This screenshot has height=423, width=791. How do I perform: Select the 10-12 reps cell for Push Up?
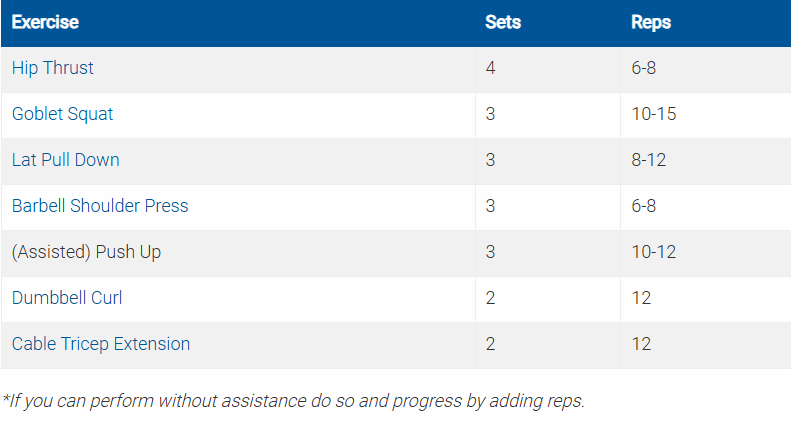coord(653,252)
